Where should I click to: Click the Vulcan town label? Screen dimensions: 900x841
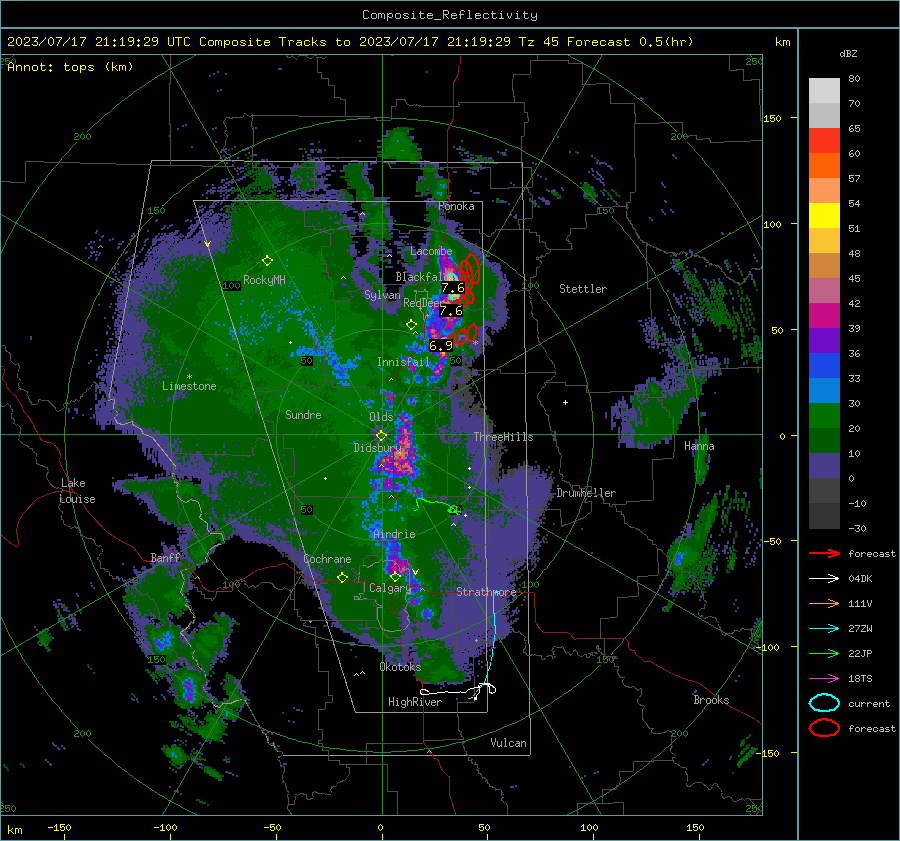[x=508, y=743]
